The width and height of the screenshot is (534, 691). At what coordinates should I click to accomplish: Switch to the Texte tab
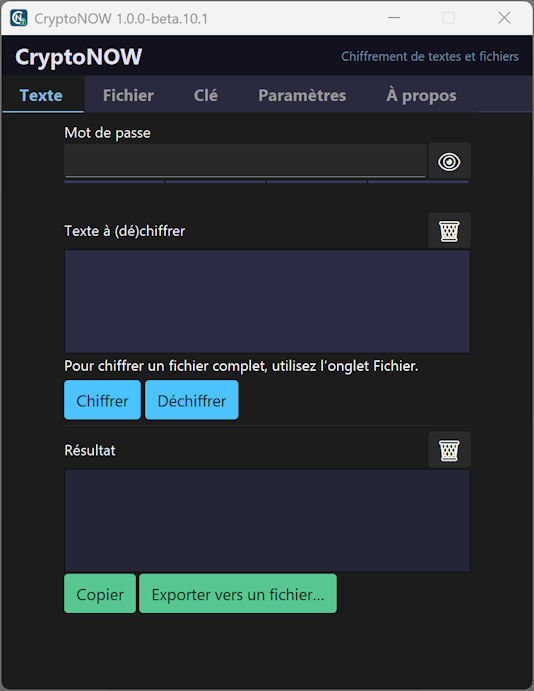point(41,95)
